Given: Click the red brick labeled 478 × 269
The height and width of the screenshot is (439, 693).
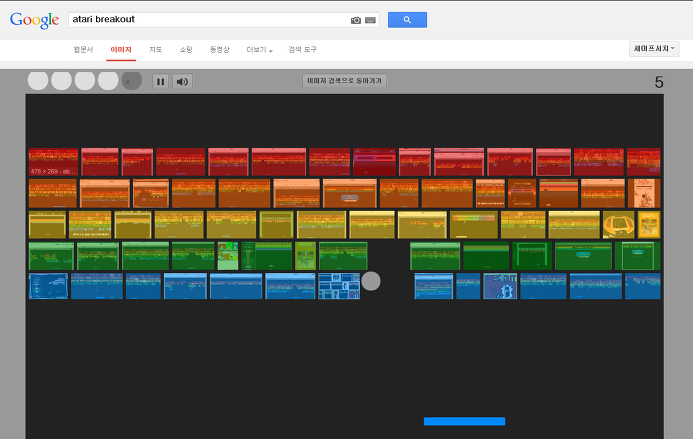Looking at the screenshot, I should click(x=53, y=162).
